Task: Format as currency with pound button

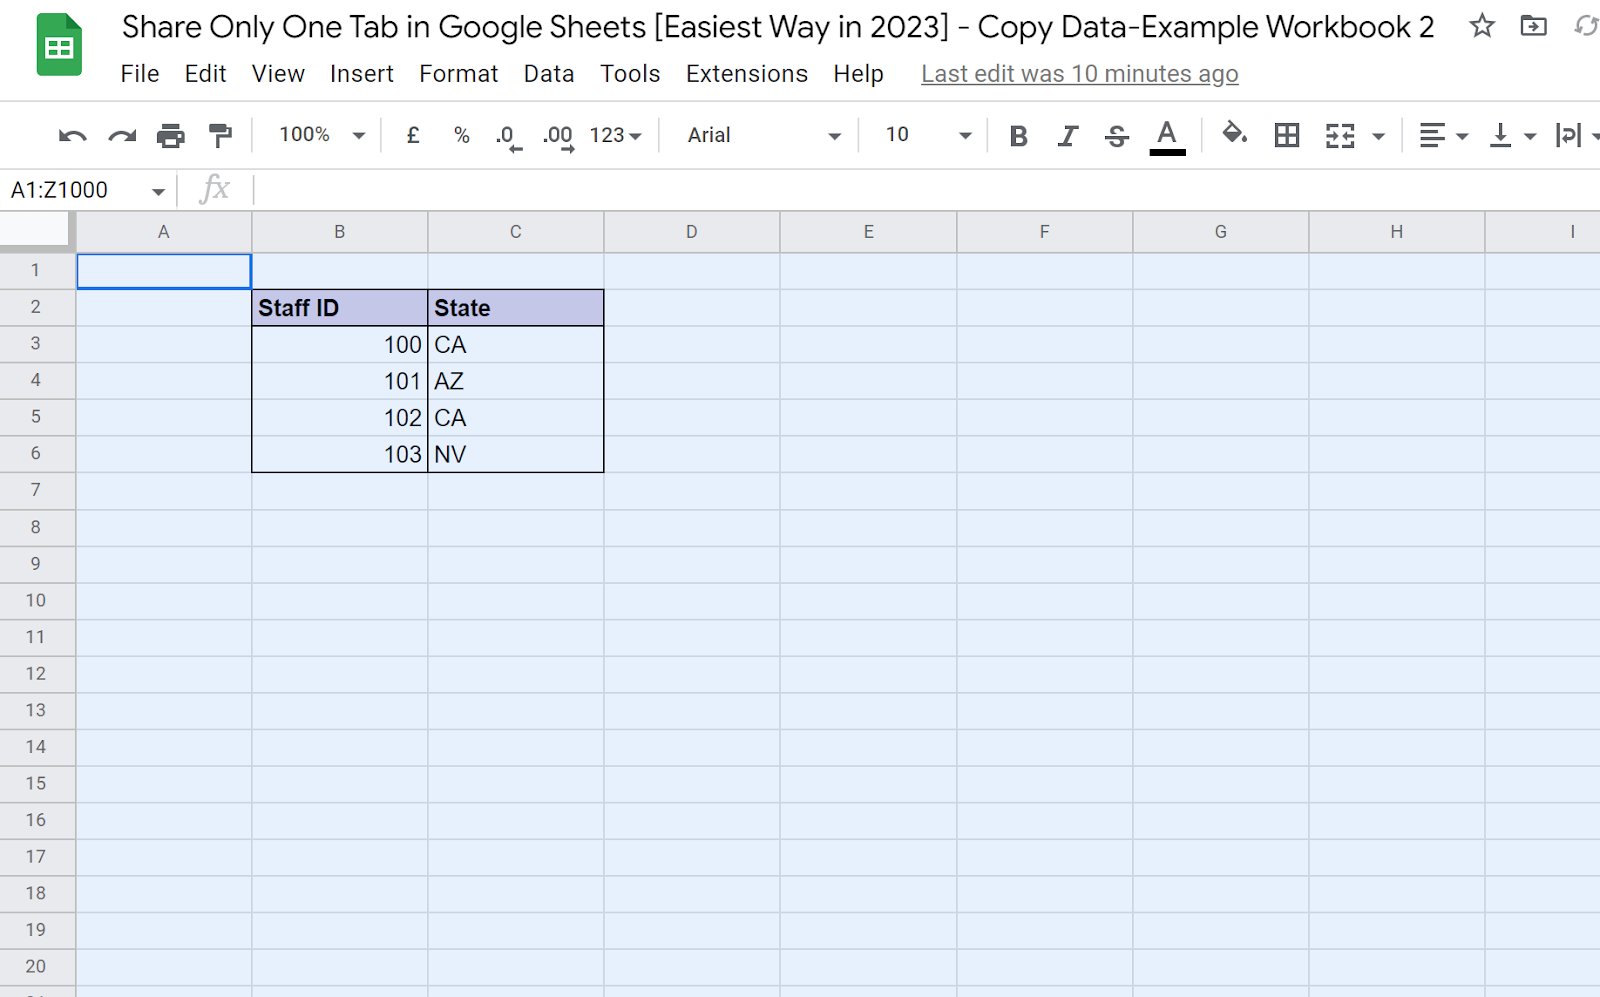Action: click(x=413, y=135)
